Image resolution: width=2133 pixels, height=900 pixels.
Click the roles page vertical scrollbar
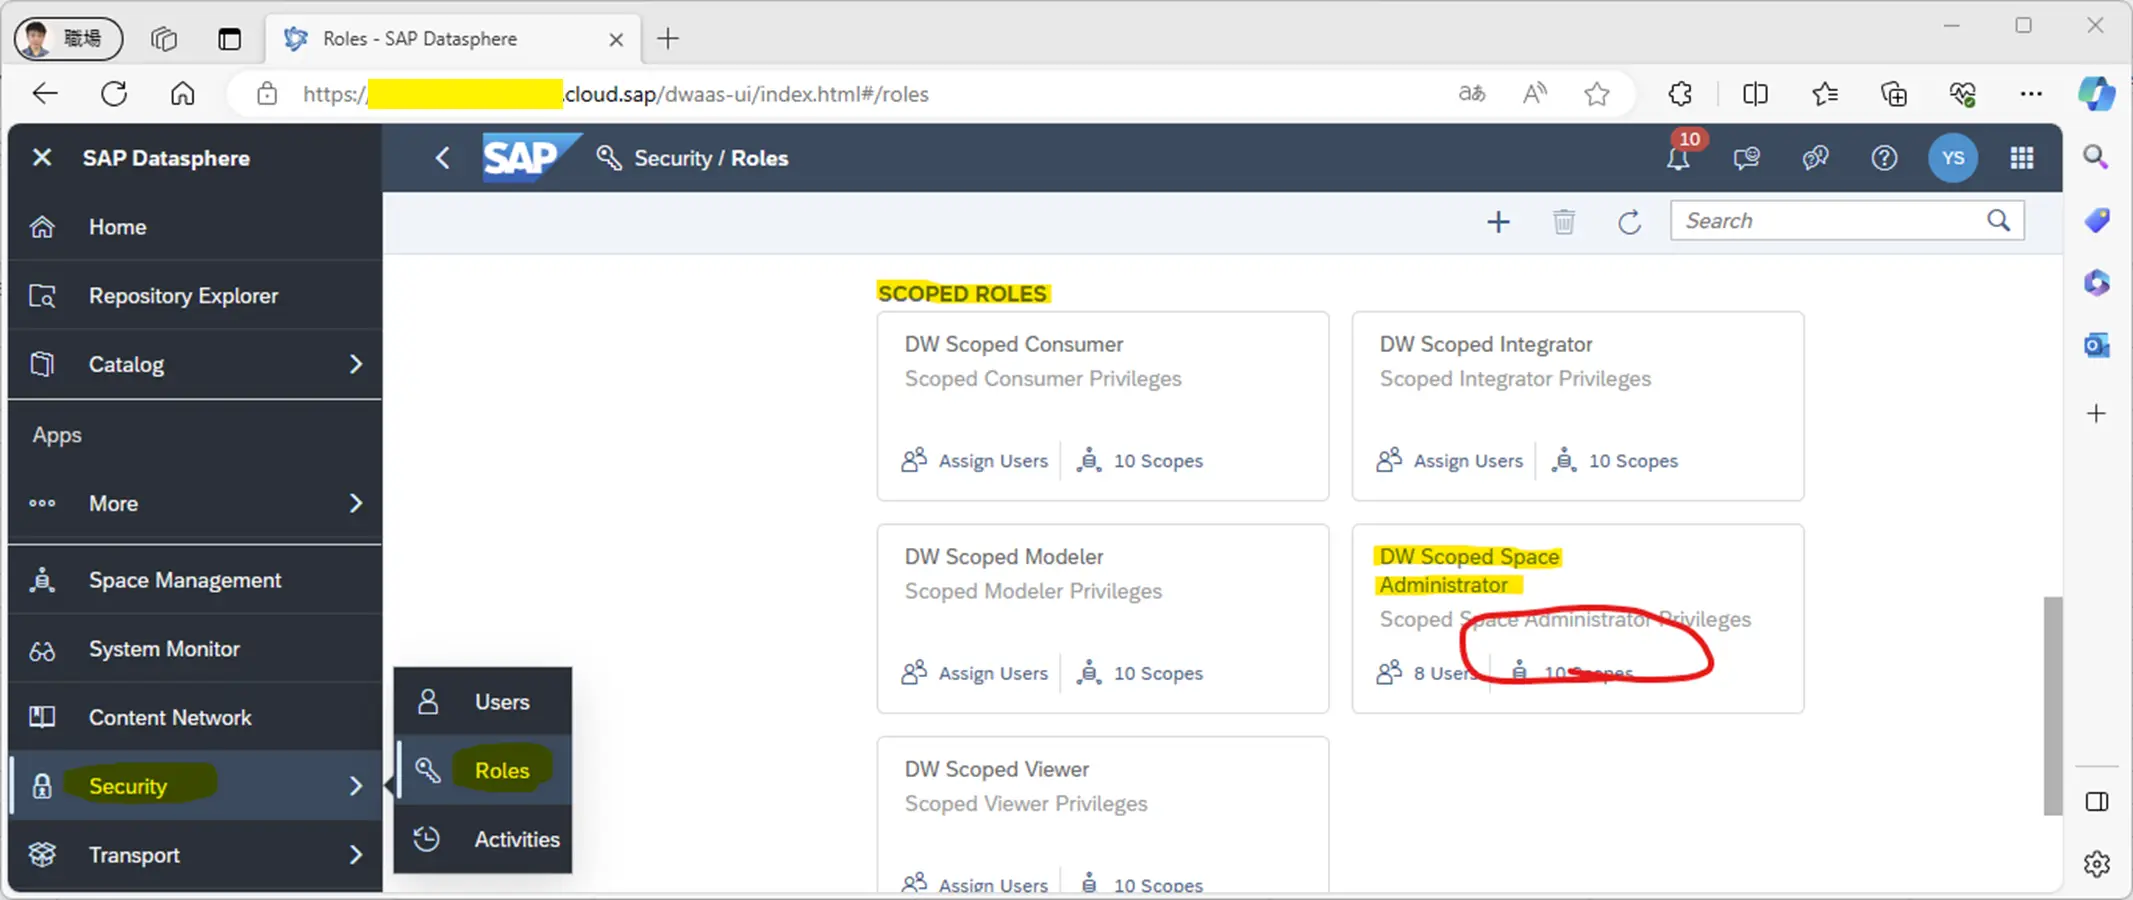2052,706
